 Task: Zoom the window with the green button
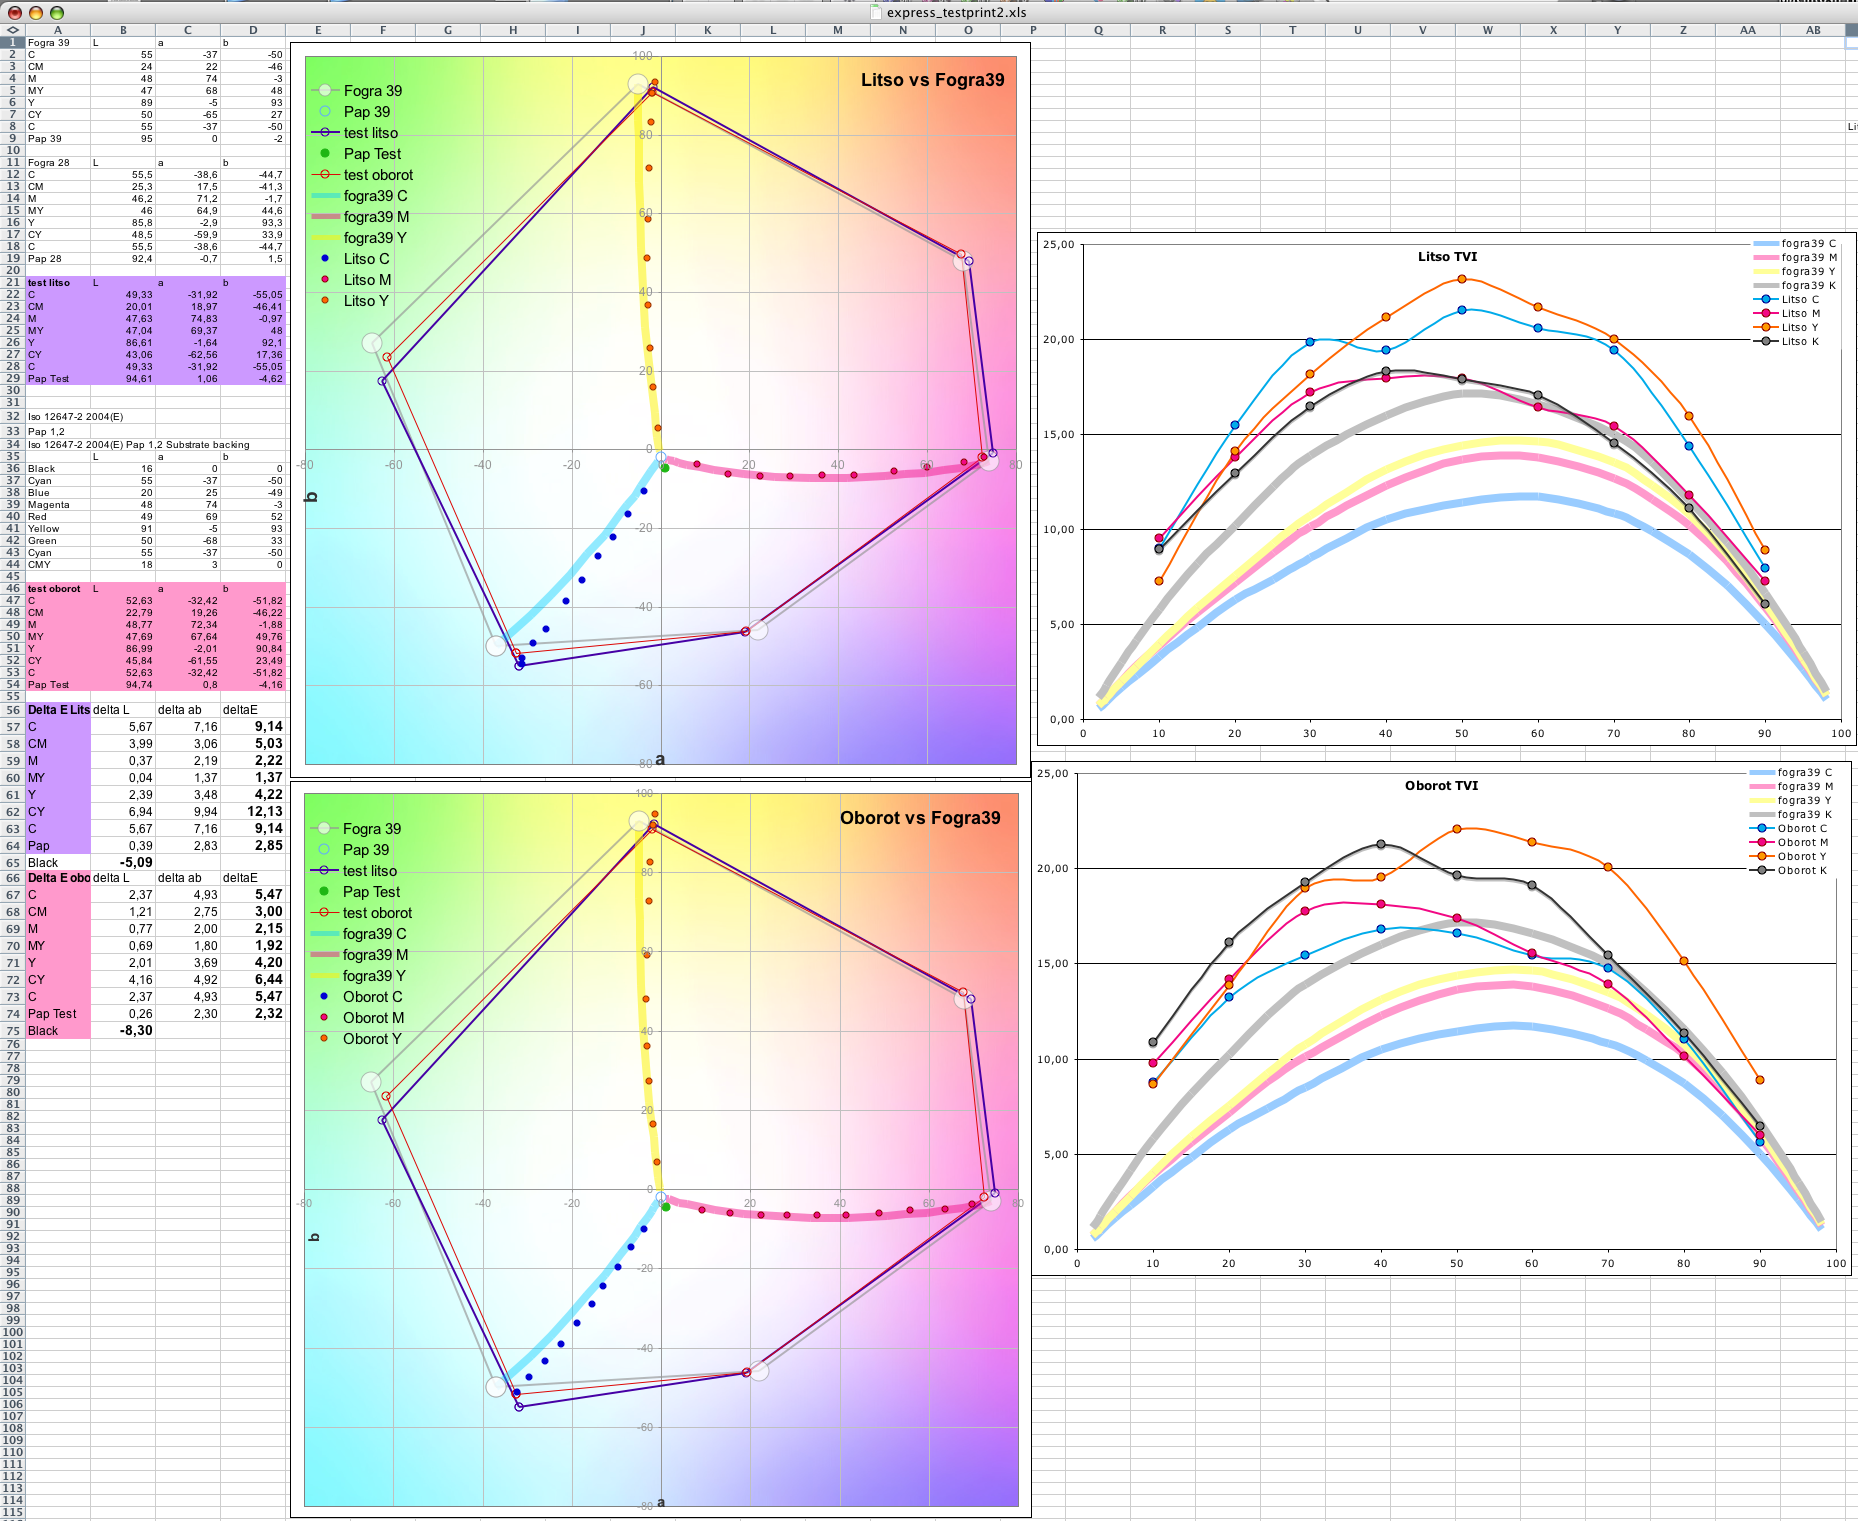(x=57, y=12)
